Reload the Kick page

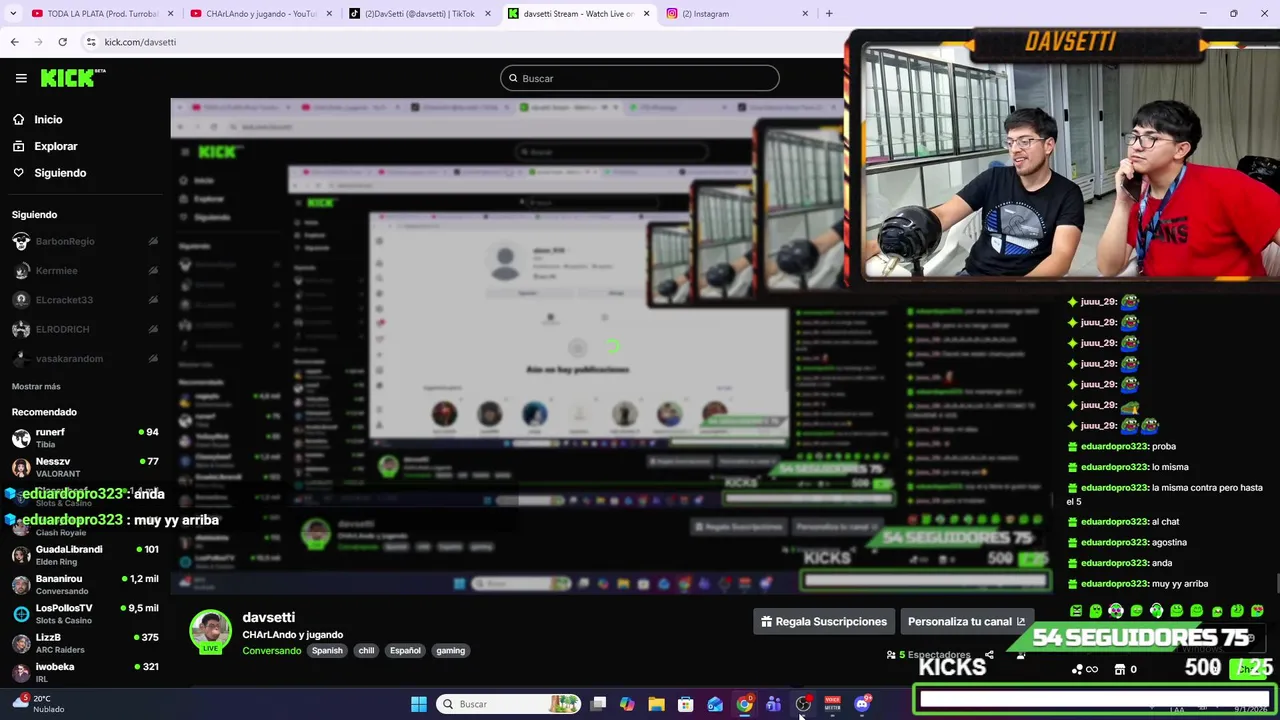point(62,42)
